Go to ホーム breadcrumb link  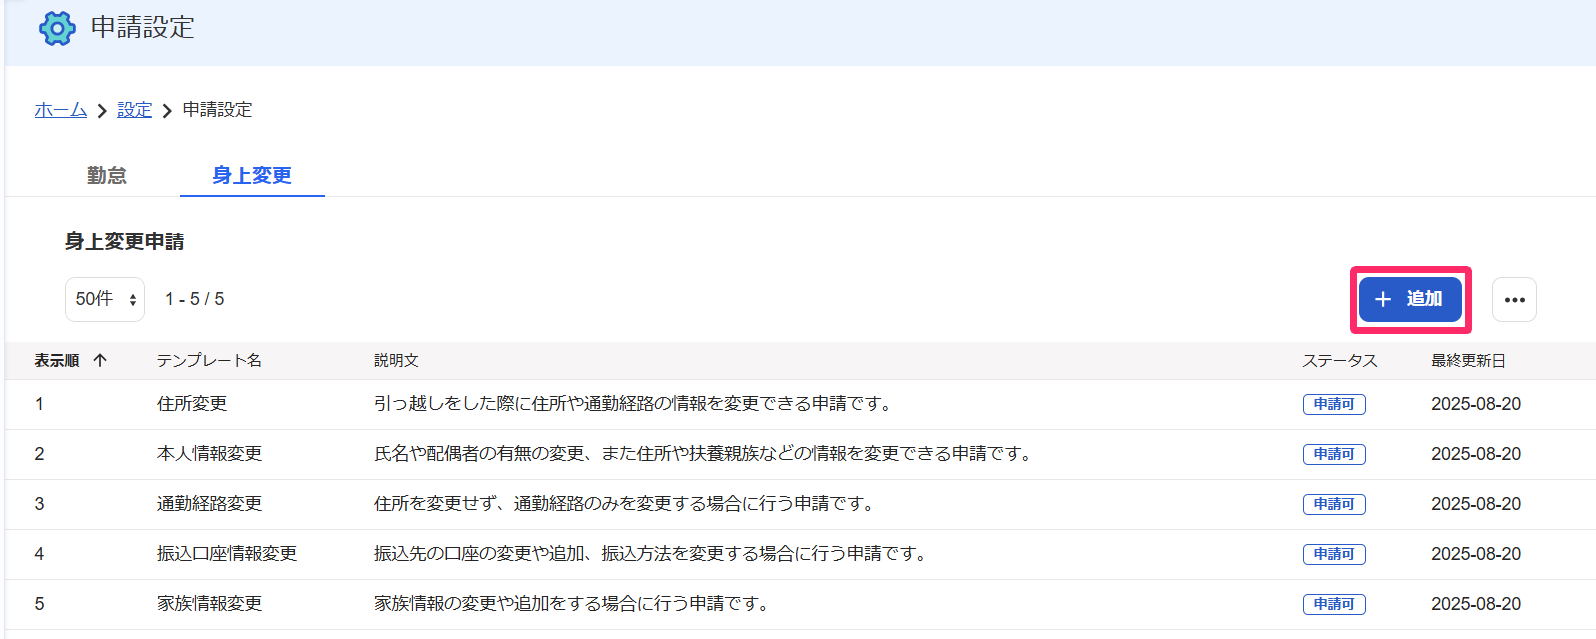tap(61, 110)
